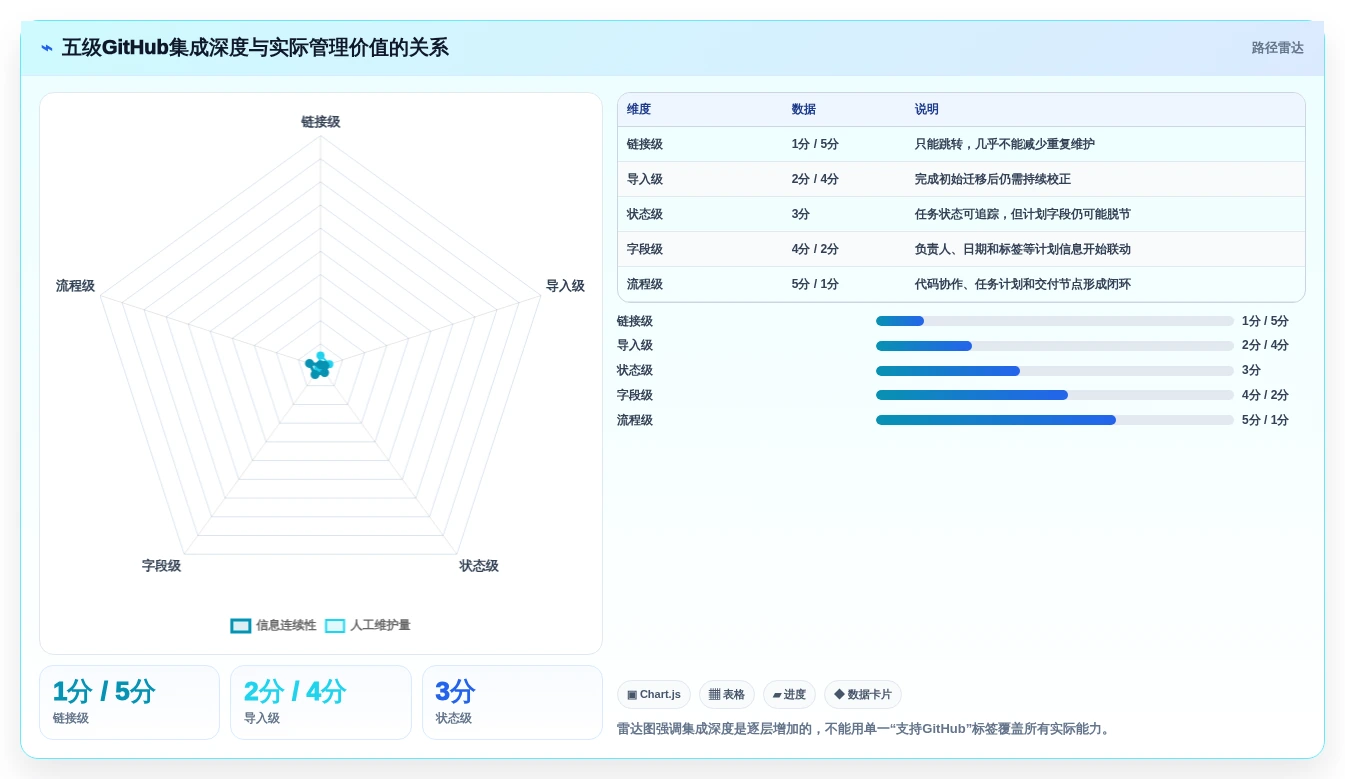Click table value 4分 / 2分
1345x779 pixels.
[815, 249]
